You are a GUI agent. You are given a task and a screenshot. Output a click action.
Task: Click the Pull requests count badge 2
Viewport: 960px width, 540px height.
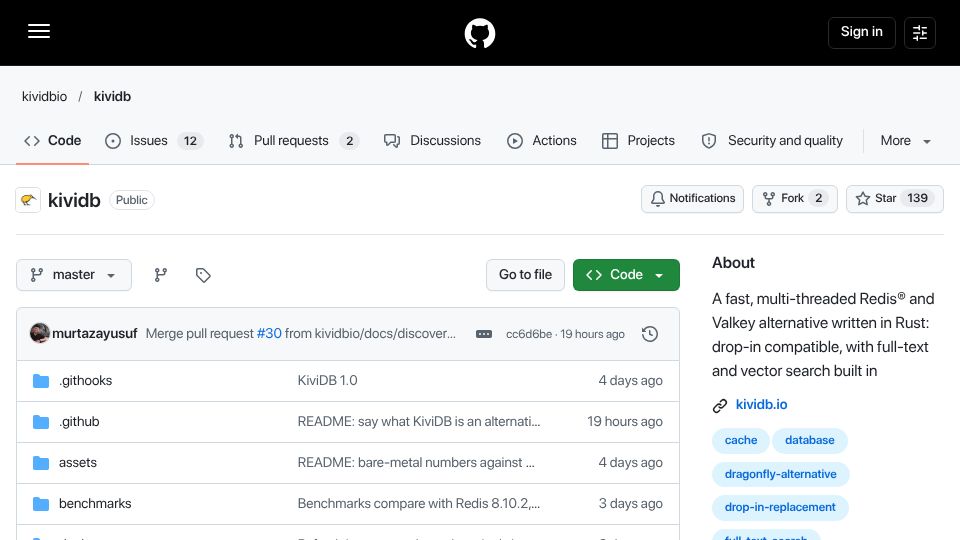tap(350, 141)
